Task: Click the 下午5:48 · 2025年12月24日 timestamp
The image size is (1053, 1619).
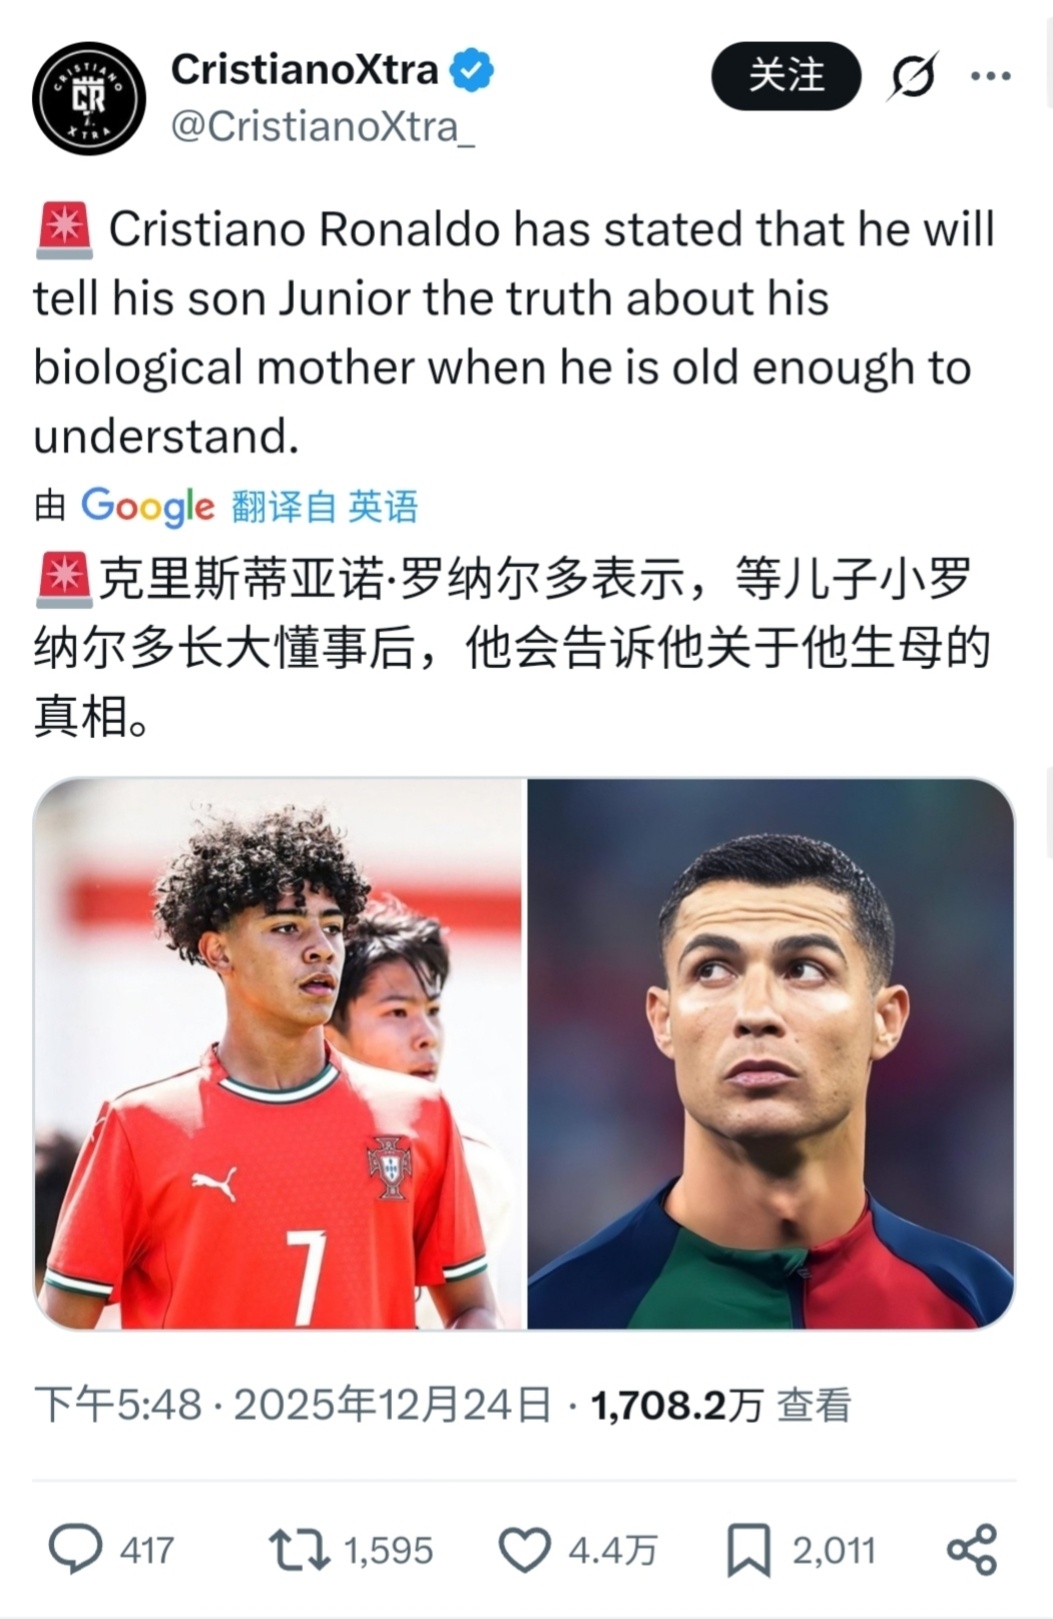Action: point(293,1405)
